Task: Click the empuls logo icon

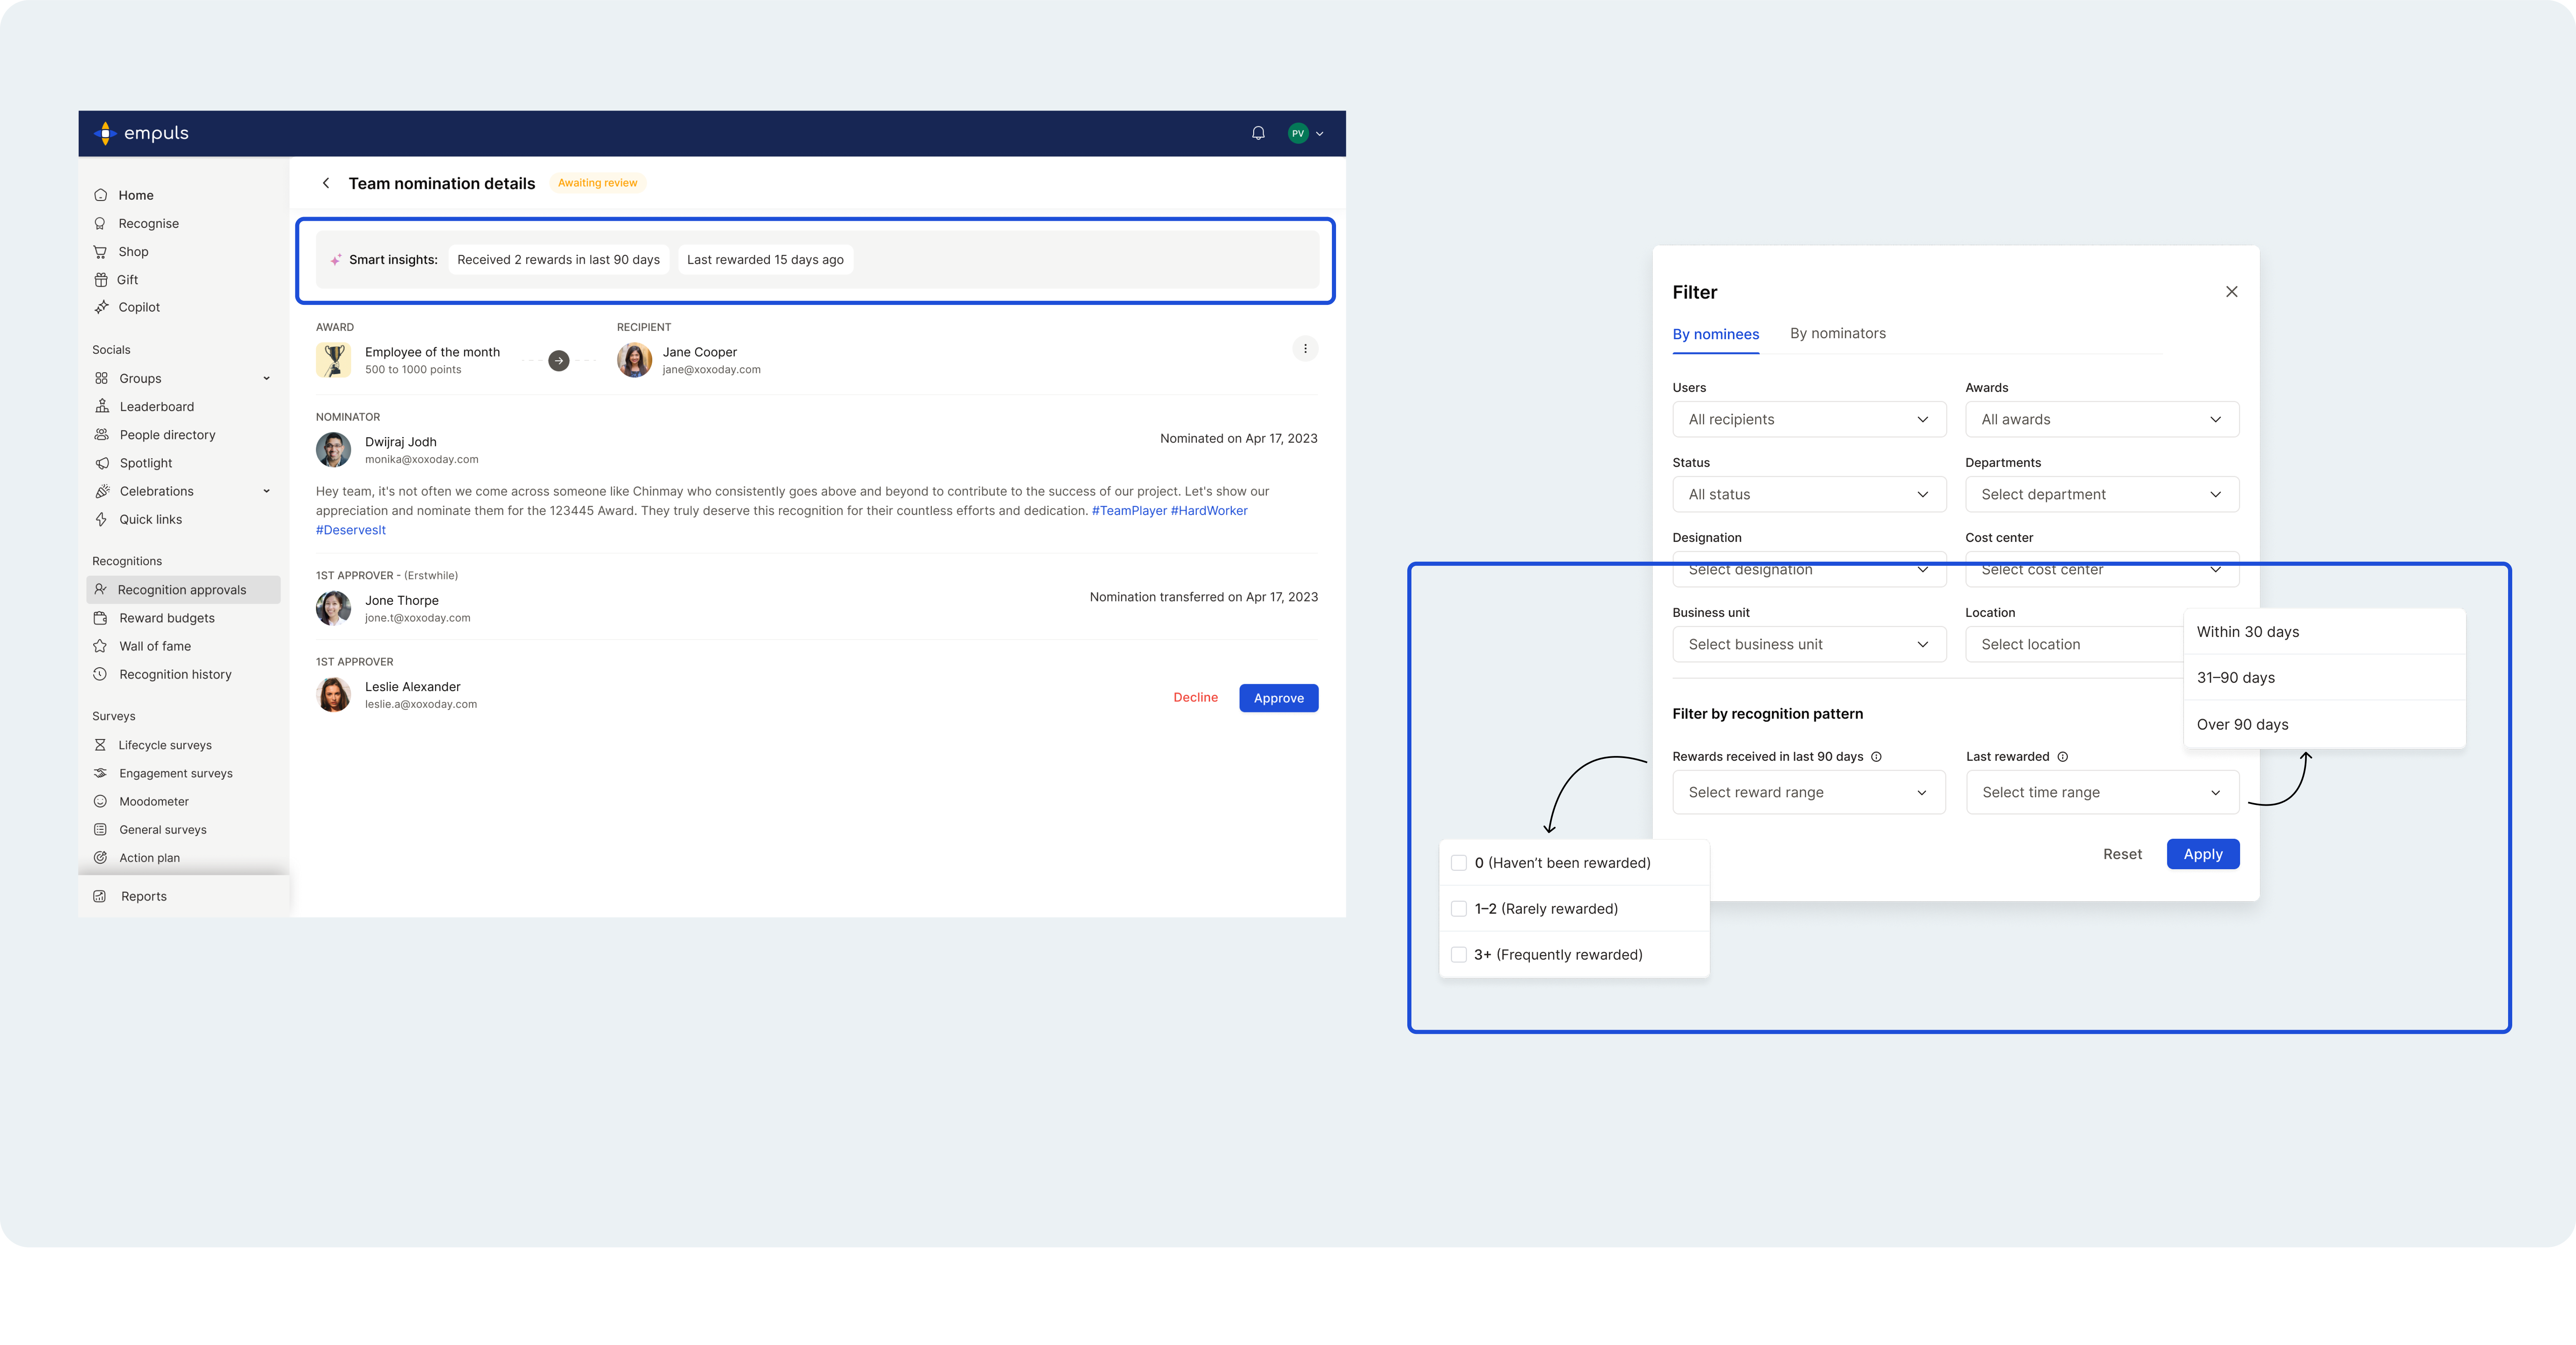Action: (105, 133)
